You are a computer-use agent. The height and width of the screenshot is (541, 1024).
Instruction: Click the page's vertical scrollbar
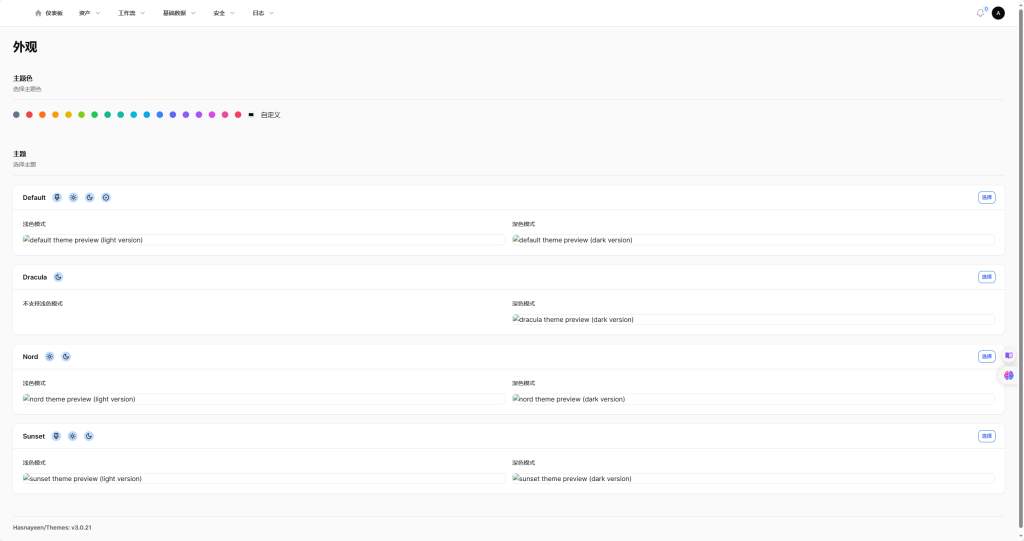(x=1021, y=268)
